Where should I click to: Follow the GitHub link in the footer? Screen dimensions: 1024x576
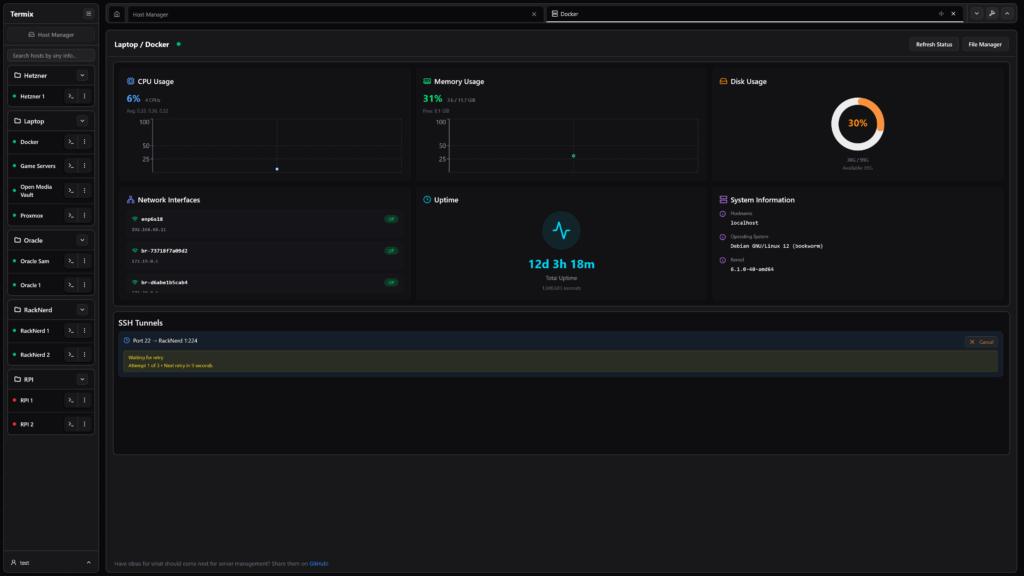click(x=318, y=564)
